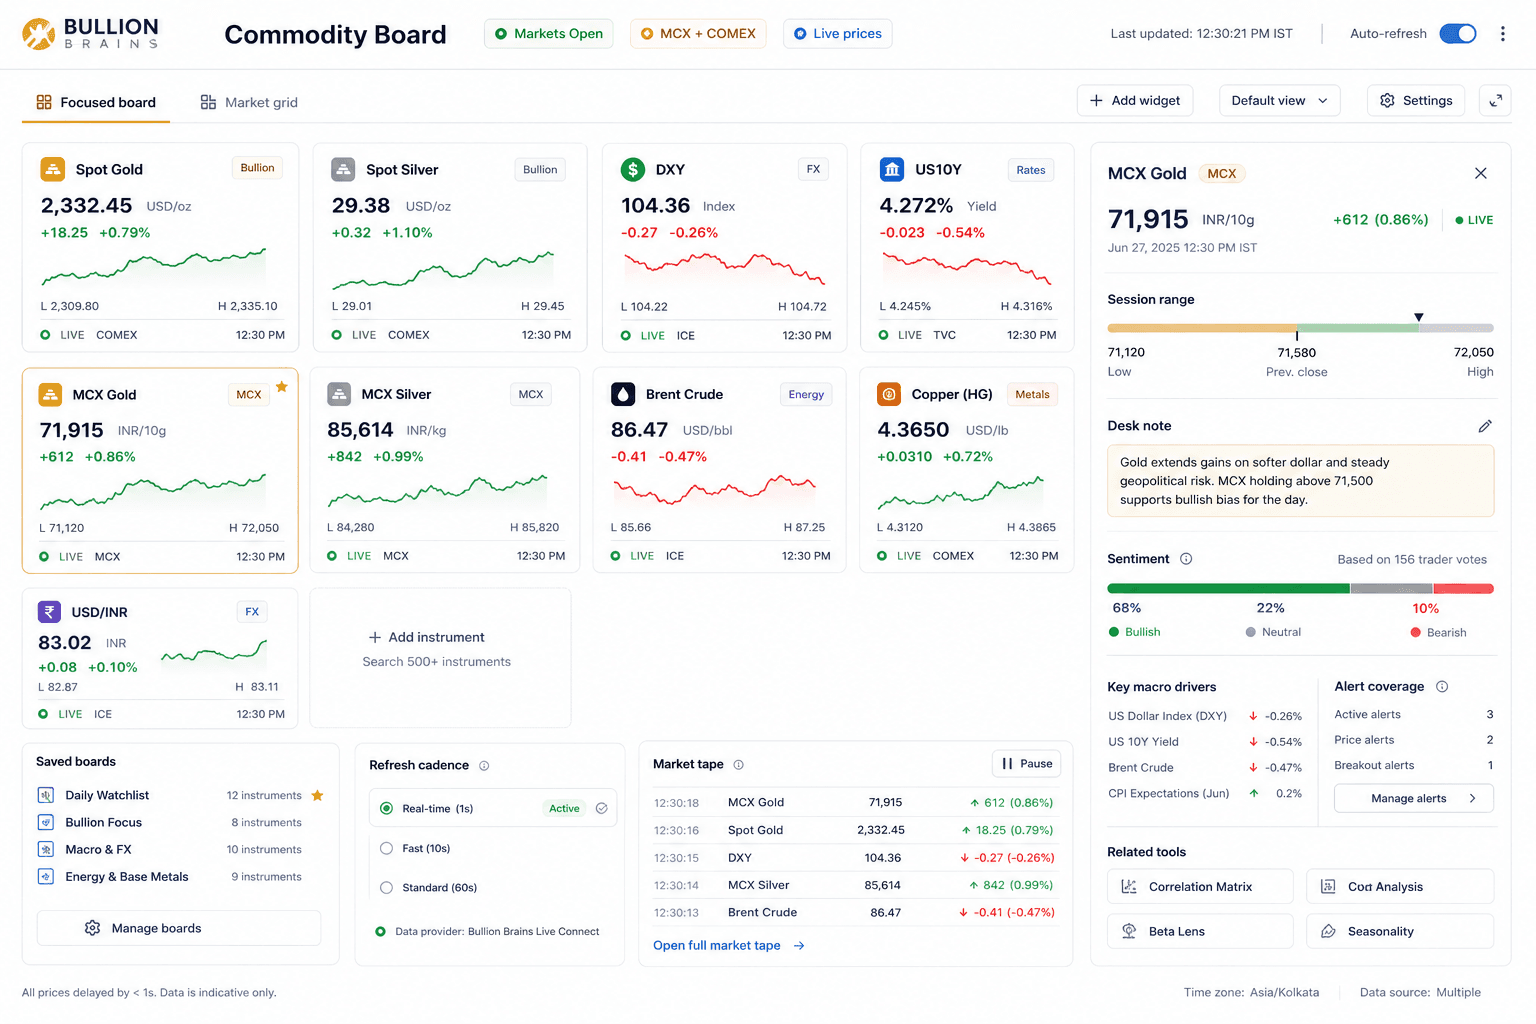The width and height of the screenshot is (1536, 1024).
Task: Toggle the Auto-refresh switch
Action: [x=1458, y=34]
